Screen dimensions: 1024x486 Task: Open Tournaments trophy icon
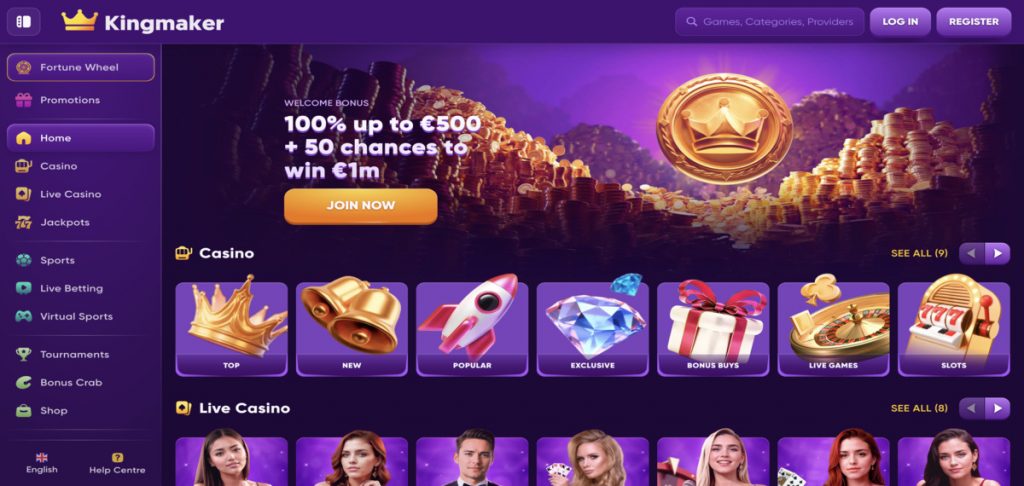click(24, 354)
